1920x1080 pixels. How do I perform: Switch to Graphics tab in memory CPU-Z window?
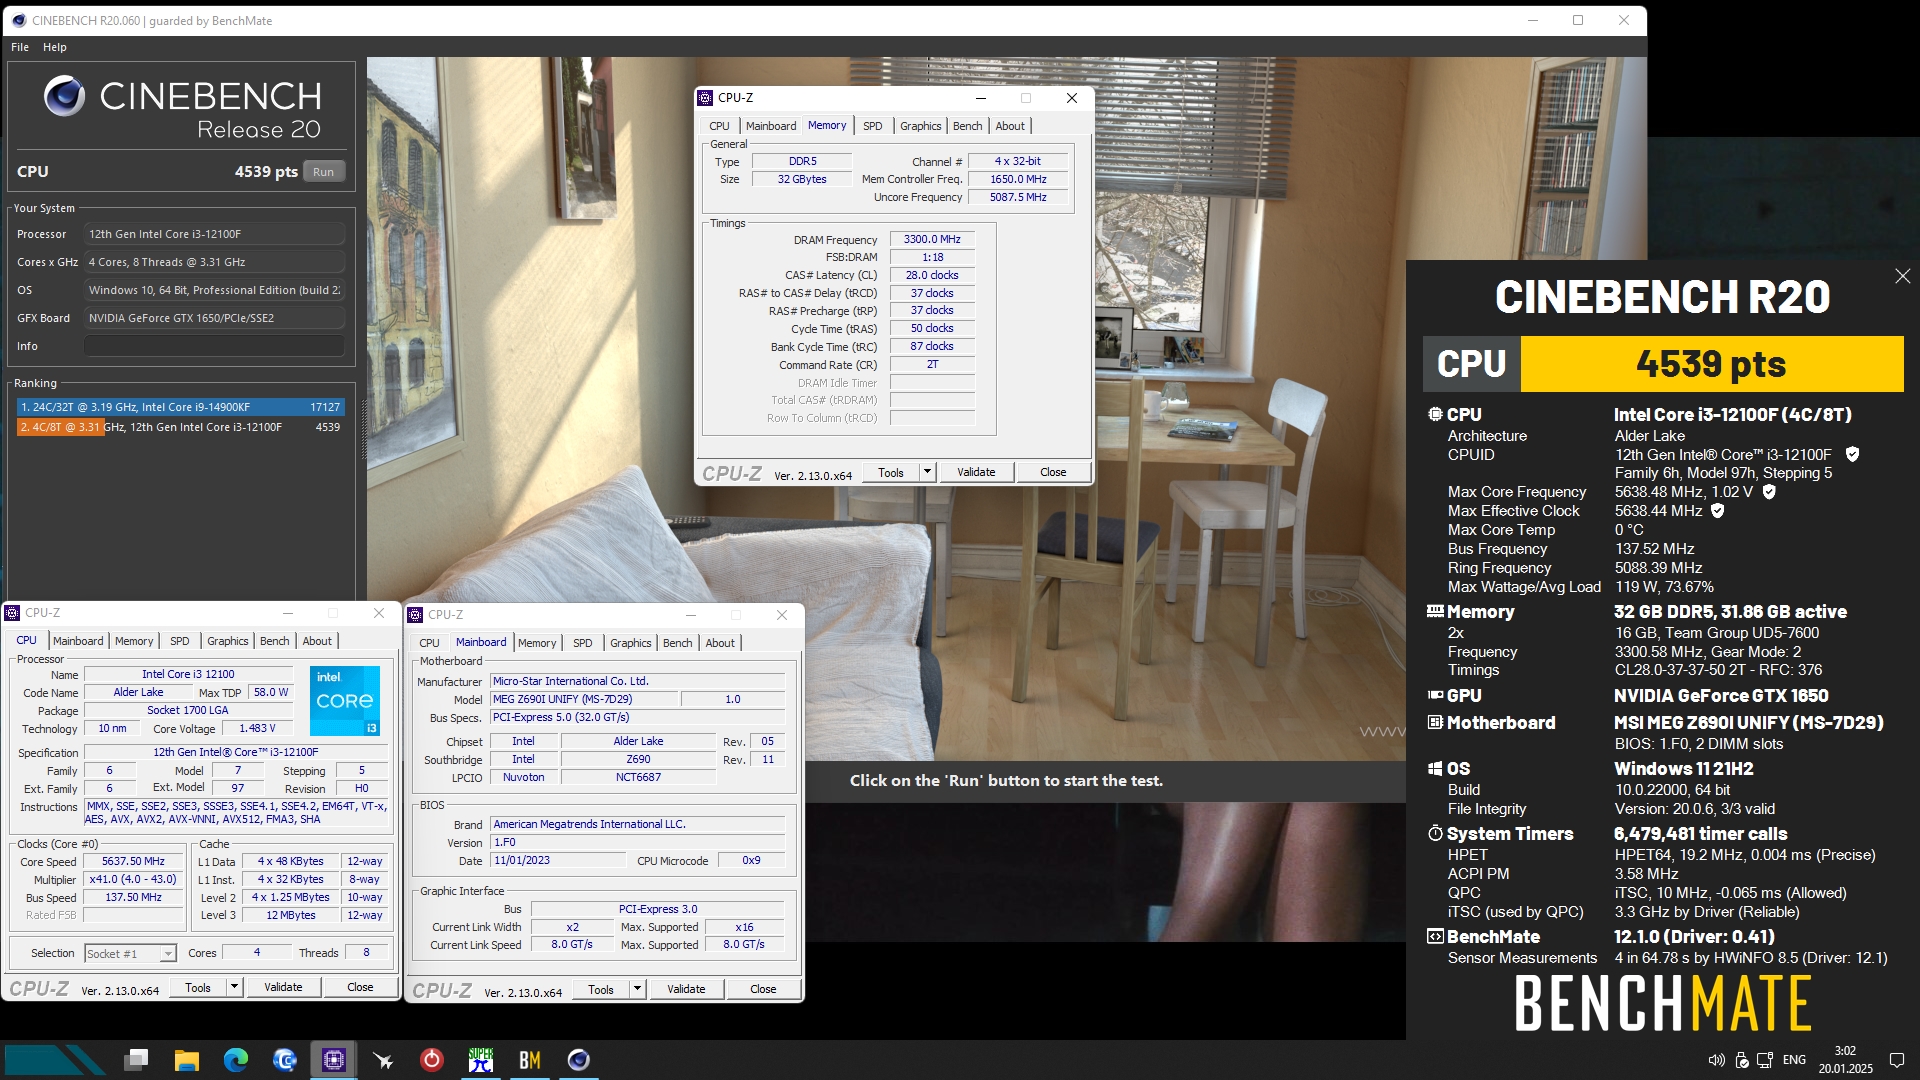pos(920,126)
